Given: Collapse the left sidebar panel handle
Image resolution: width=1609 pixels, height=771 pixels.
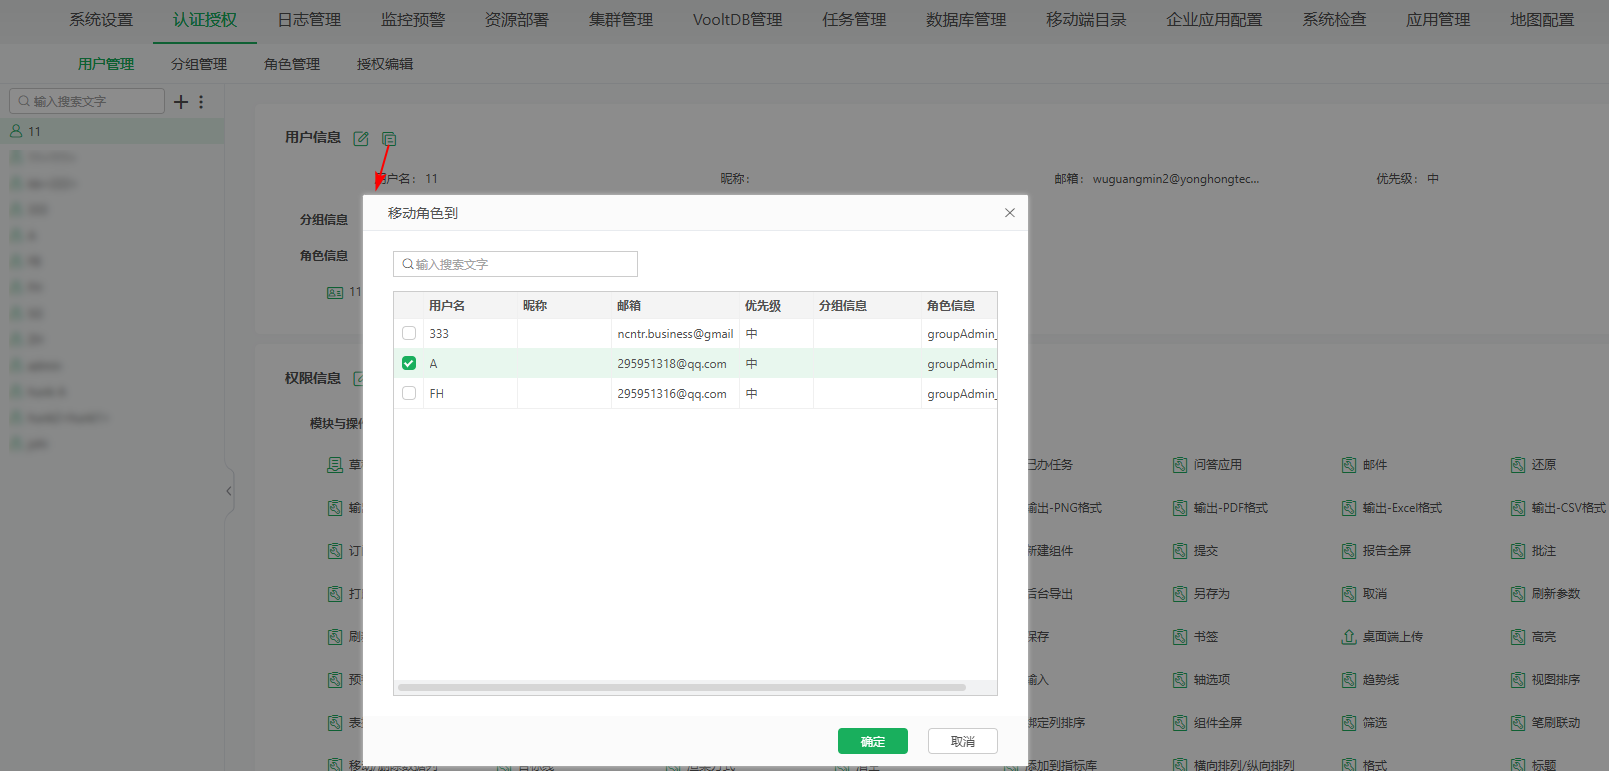Looking at the screenshot, I should coord(229,491).
